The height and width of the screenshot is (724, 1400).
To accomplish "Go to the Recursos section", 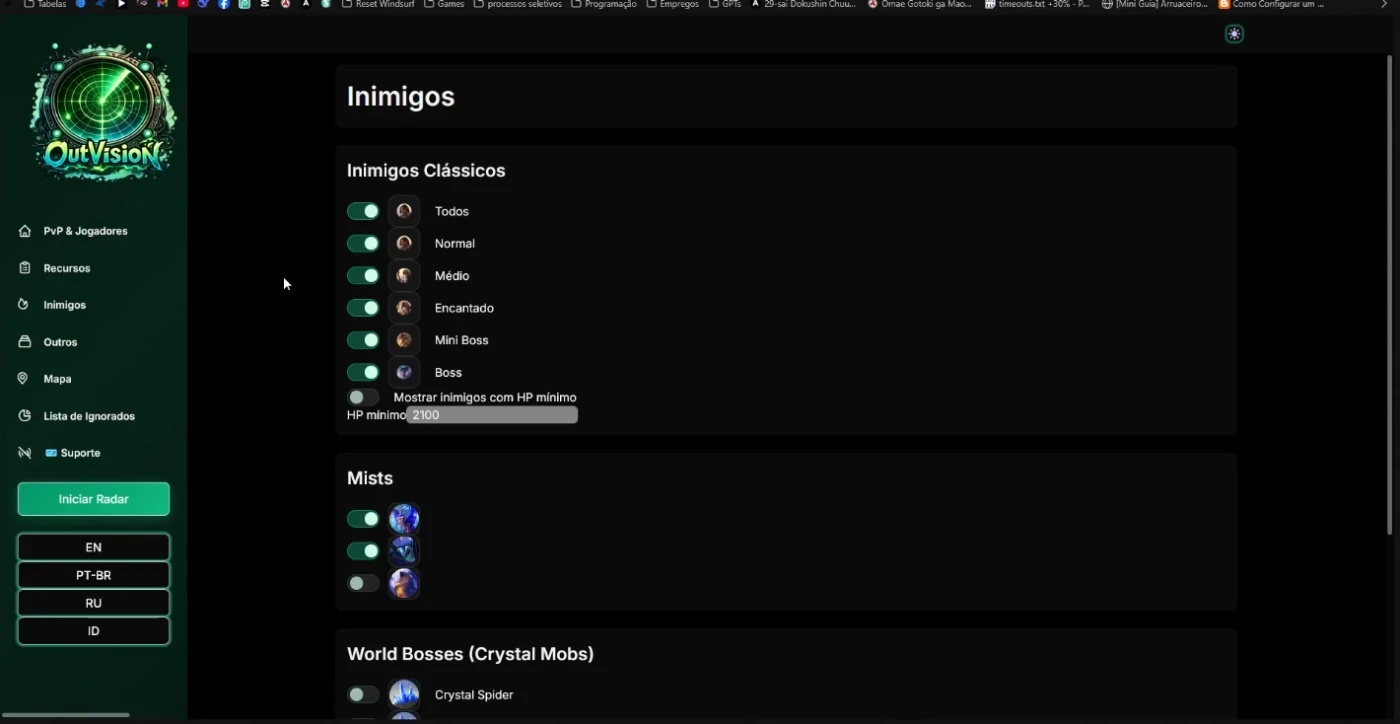I will pos(67,268).
